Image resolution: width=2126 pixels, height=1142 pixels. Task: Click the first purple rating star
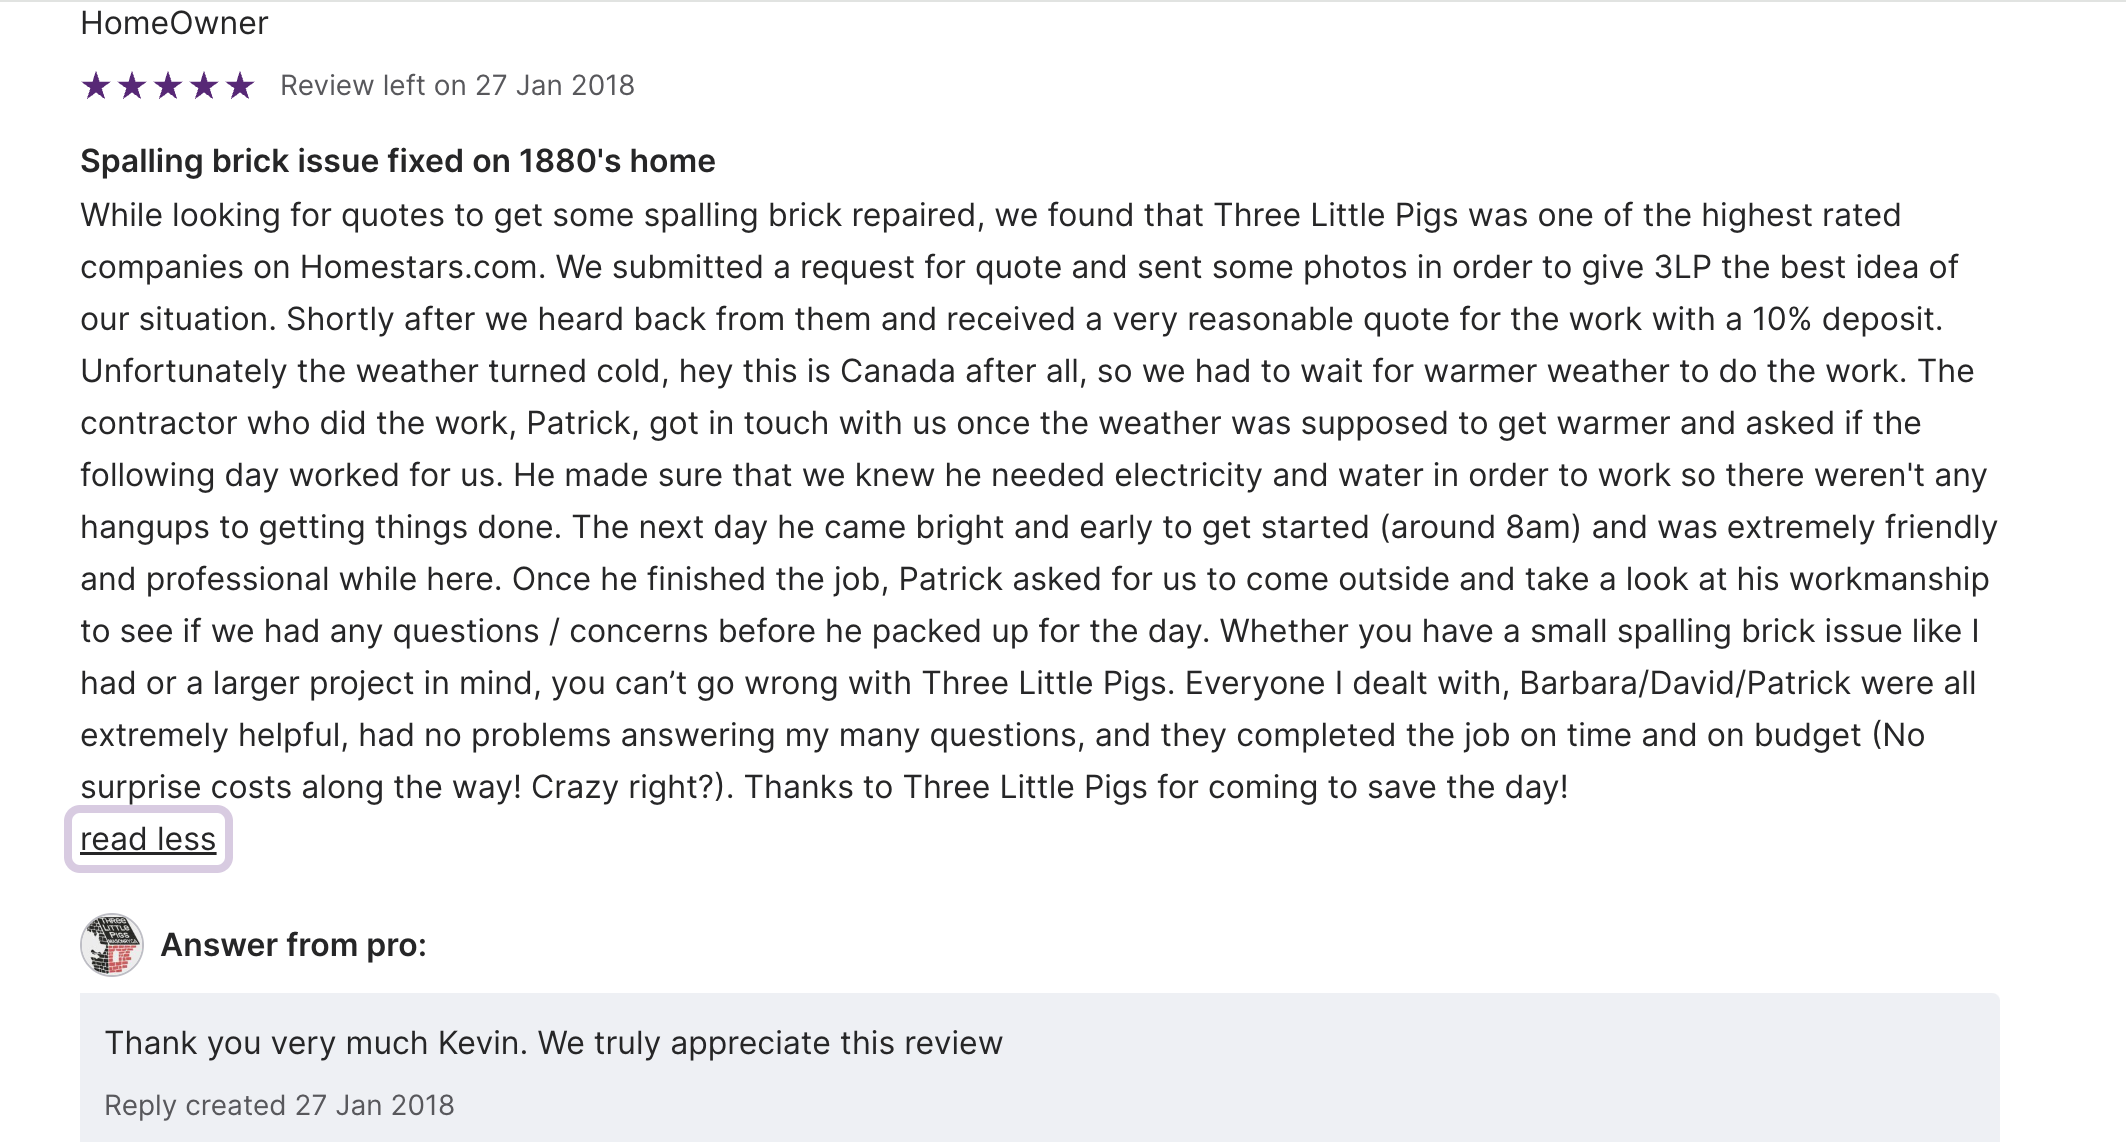click(x=96, y=86)
